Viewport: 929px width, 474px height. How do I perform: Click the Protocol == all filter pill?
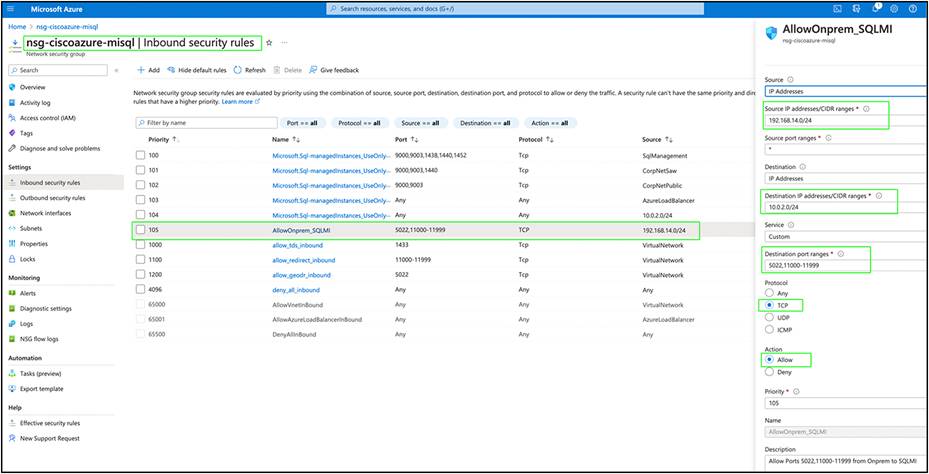tap(360, 123)
